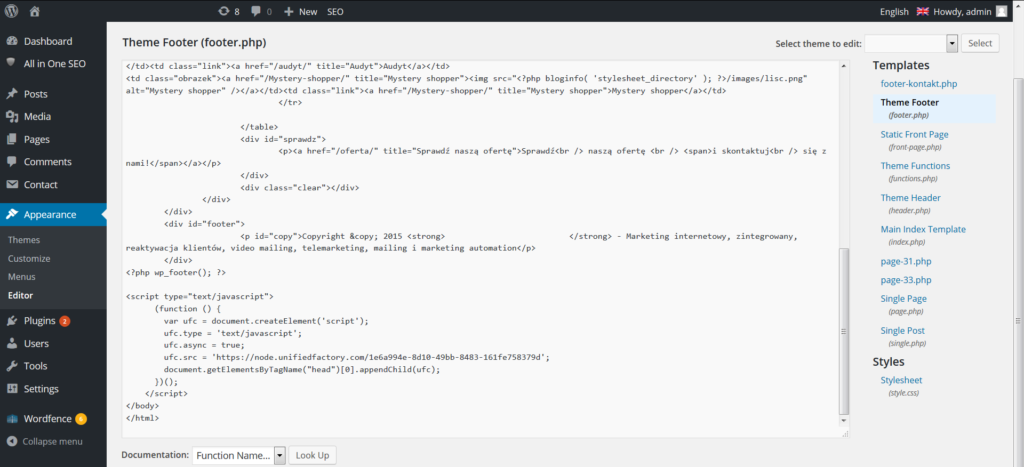Visit site via the home icon
Screen dimensions: 1024x467
(35, 11)
